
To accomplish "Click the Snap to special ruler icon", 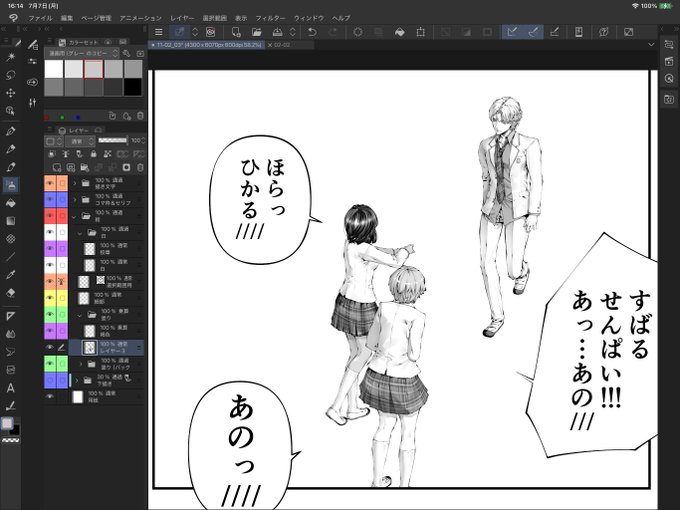I will [533, 32].
